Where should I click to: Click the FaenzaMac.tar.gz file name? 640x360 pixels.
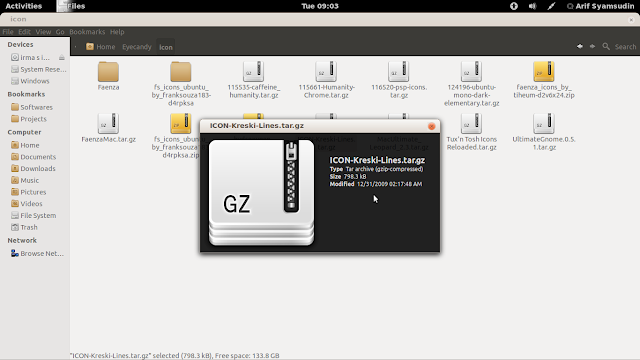109,139
